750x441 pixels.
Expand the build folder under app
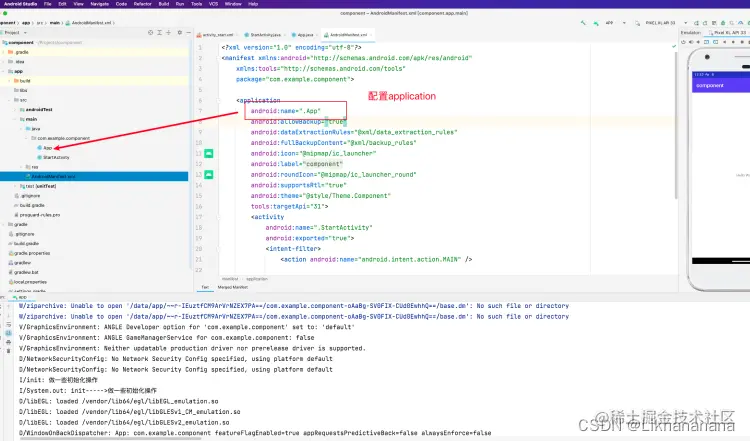10,81
